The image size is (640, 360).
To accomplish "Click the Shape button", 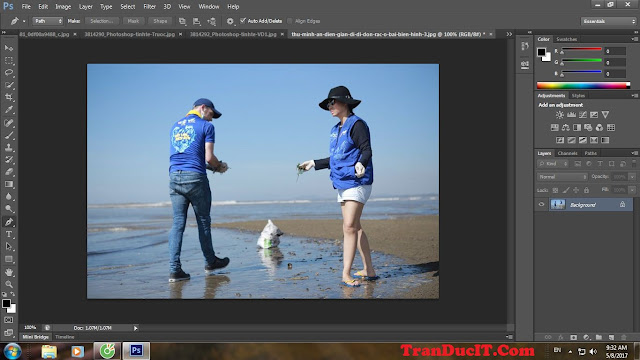I will point(160,21).
